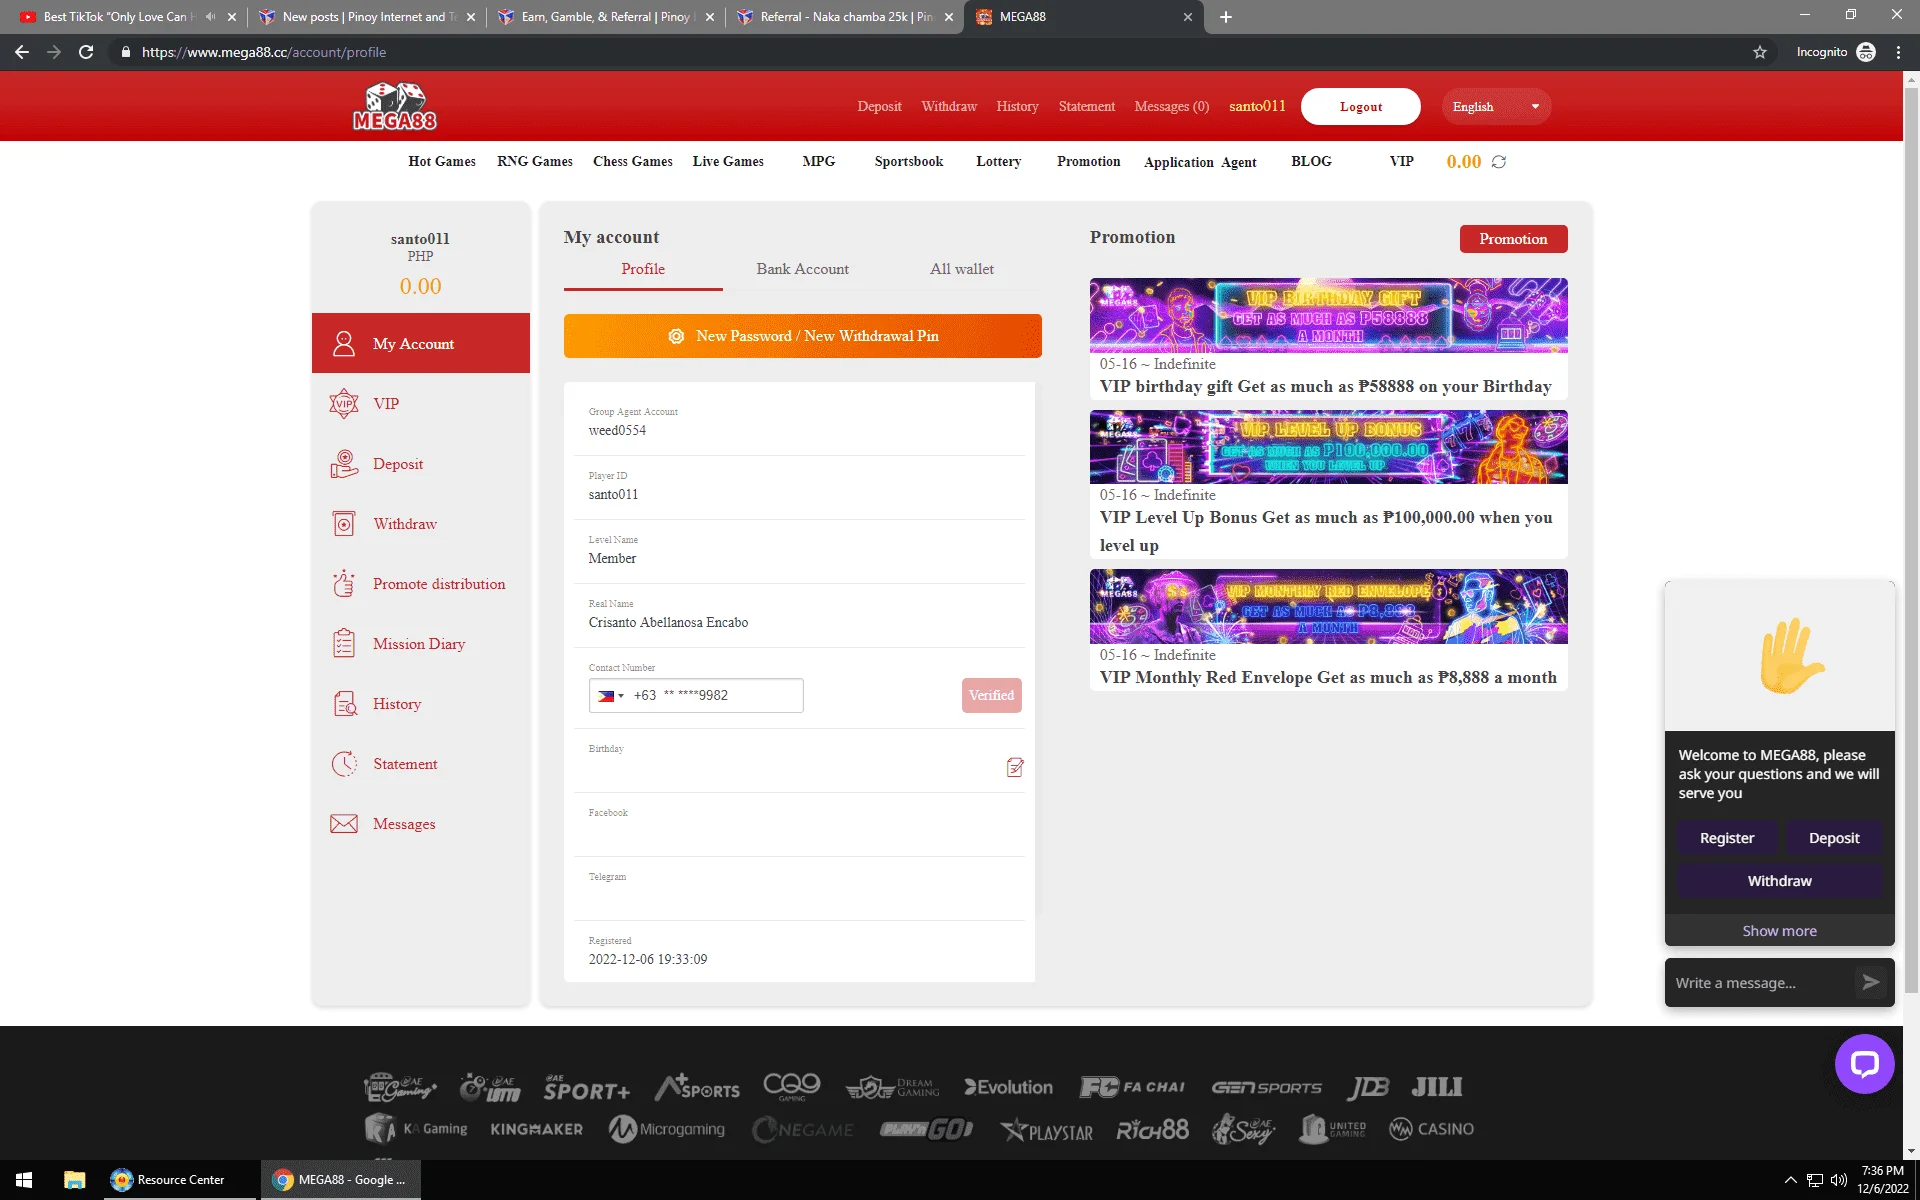1920x1200 pixels.
Task: Click Withdraw in the chat widget
Action: pyautogui.click(x=1779, y=881)
